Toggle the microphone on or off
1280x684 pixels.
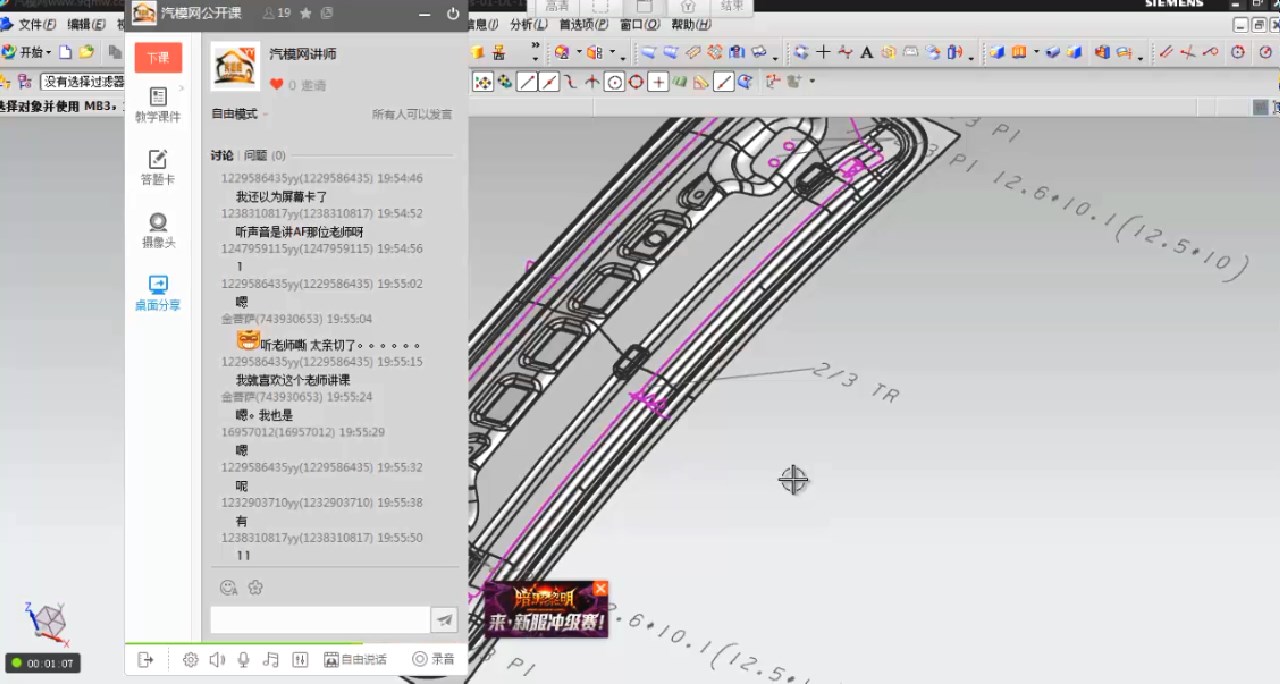pyautogui.click(x=243, y=660)
